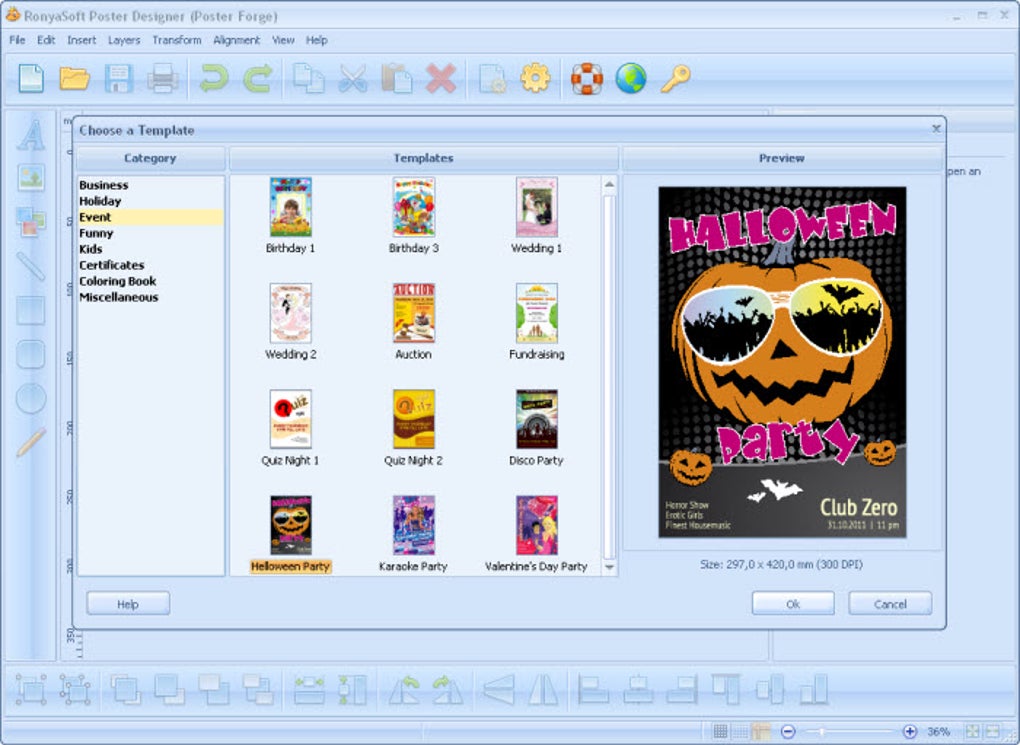Click the Cancel button

point(890,604)
